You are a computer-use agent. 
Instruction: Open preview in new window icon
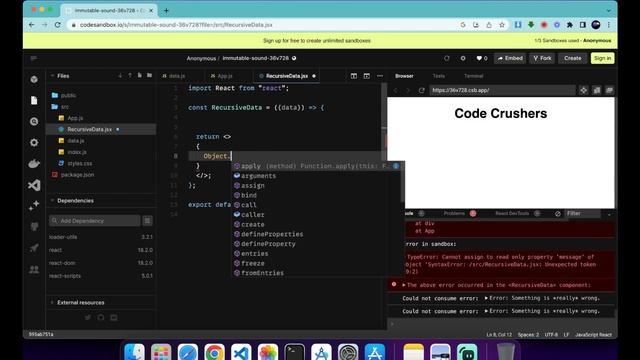point(609,90)
